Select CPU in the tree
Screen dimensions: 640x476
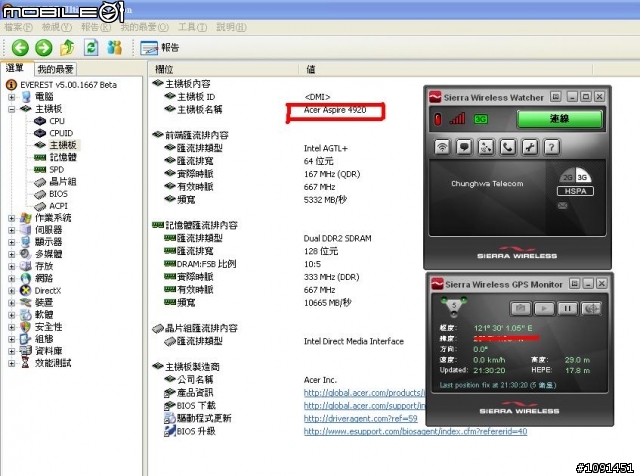point(57,121)
